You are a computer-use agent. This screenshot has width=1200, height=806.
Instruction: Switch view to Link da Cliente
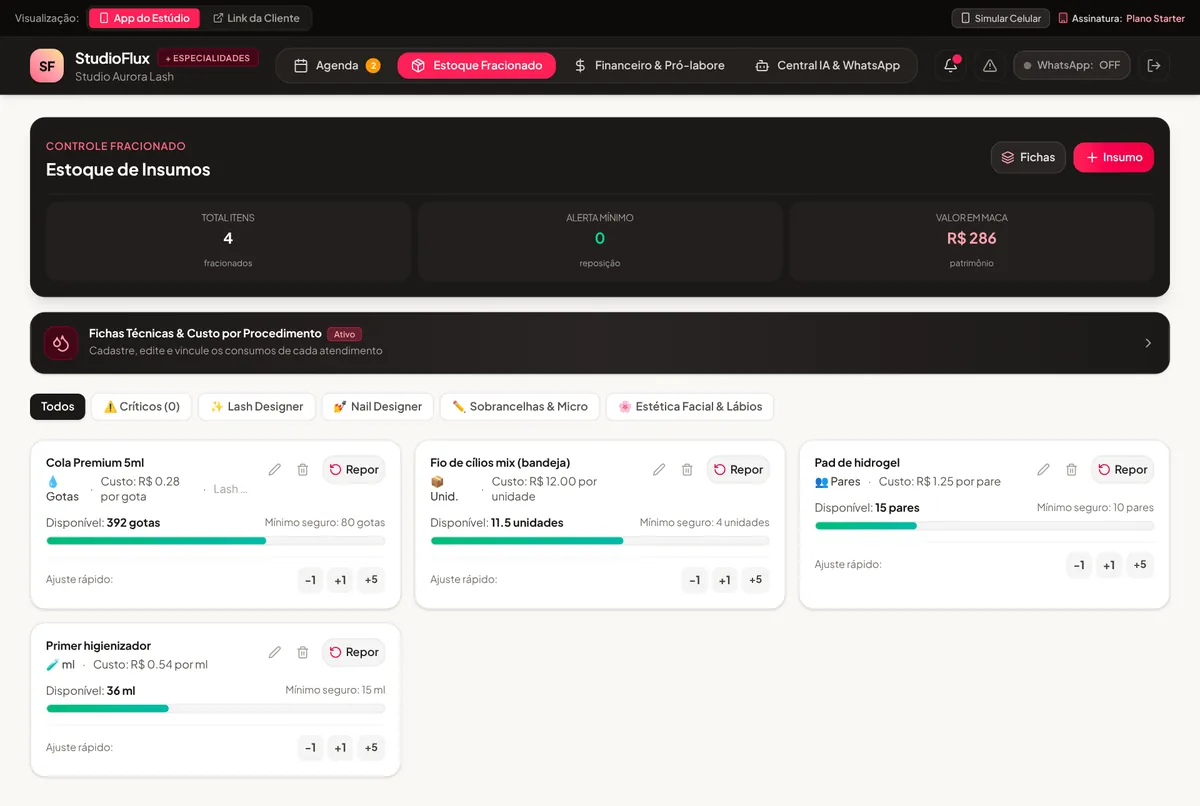click(x=256, y=18)
